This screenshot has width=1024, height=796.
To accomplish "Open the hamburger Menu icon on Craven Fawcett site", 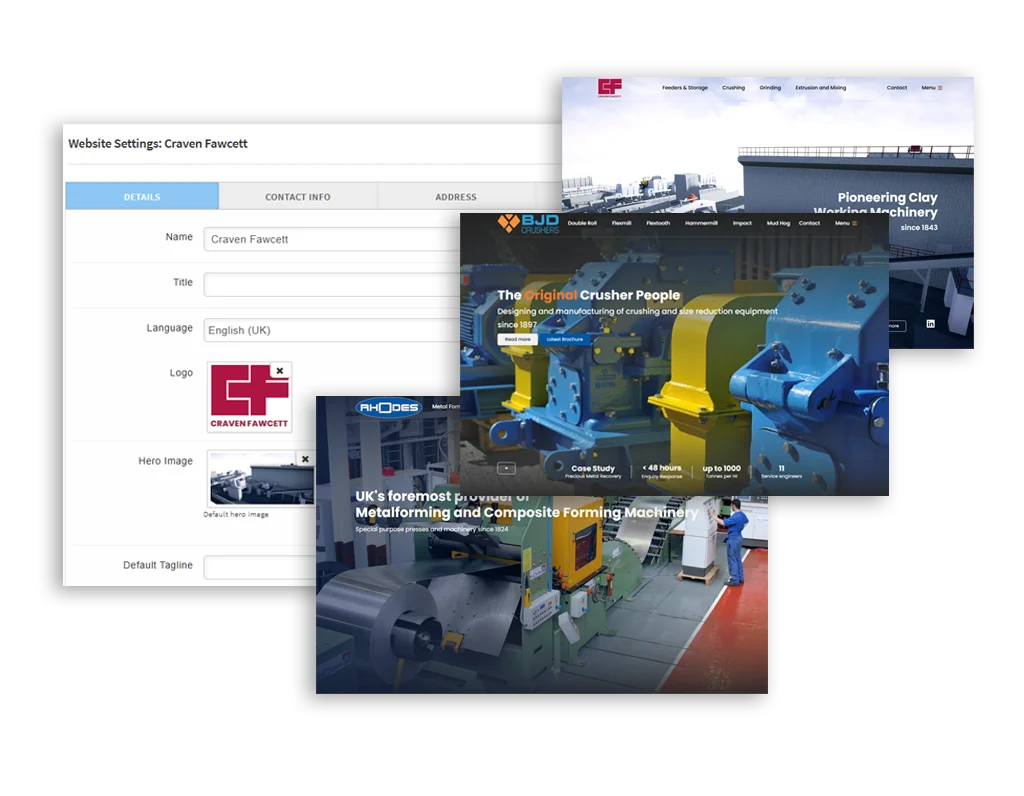I will click(939, 88).
